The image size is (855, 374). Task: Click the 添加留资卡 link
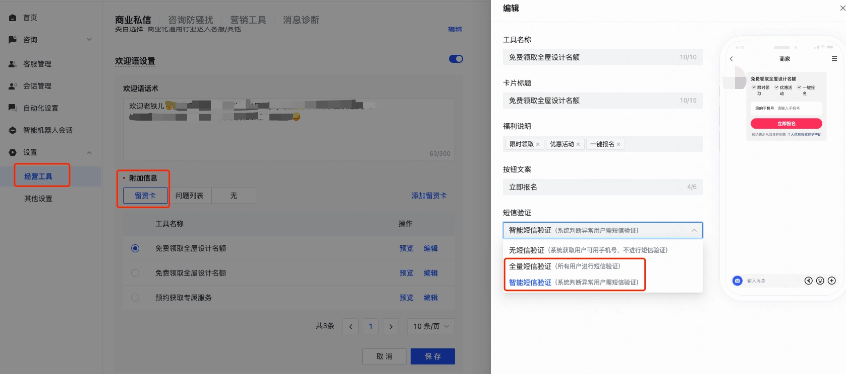pyautogui.click(x=429, y=196)
